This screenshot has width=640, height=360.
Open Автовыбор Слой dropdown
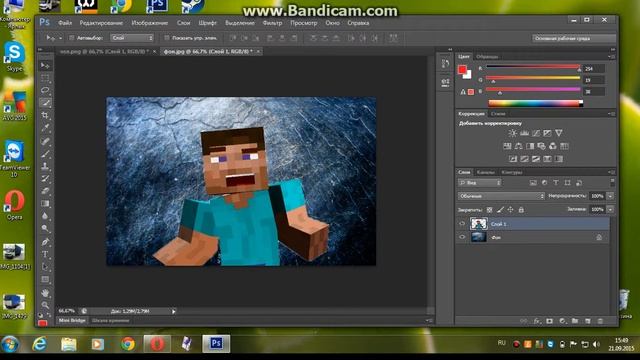[132, 38]
